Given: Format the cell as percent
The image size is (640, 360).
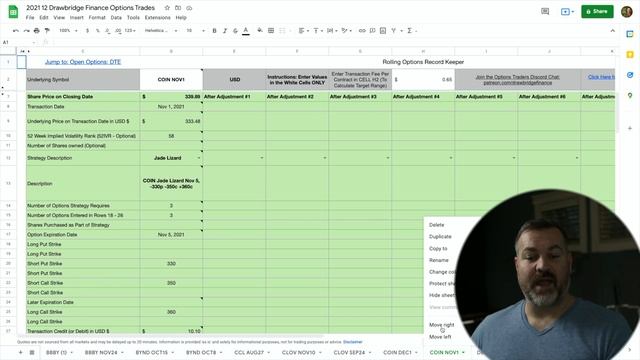Looking at the screenshot, I should click(x=98, y=31).
